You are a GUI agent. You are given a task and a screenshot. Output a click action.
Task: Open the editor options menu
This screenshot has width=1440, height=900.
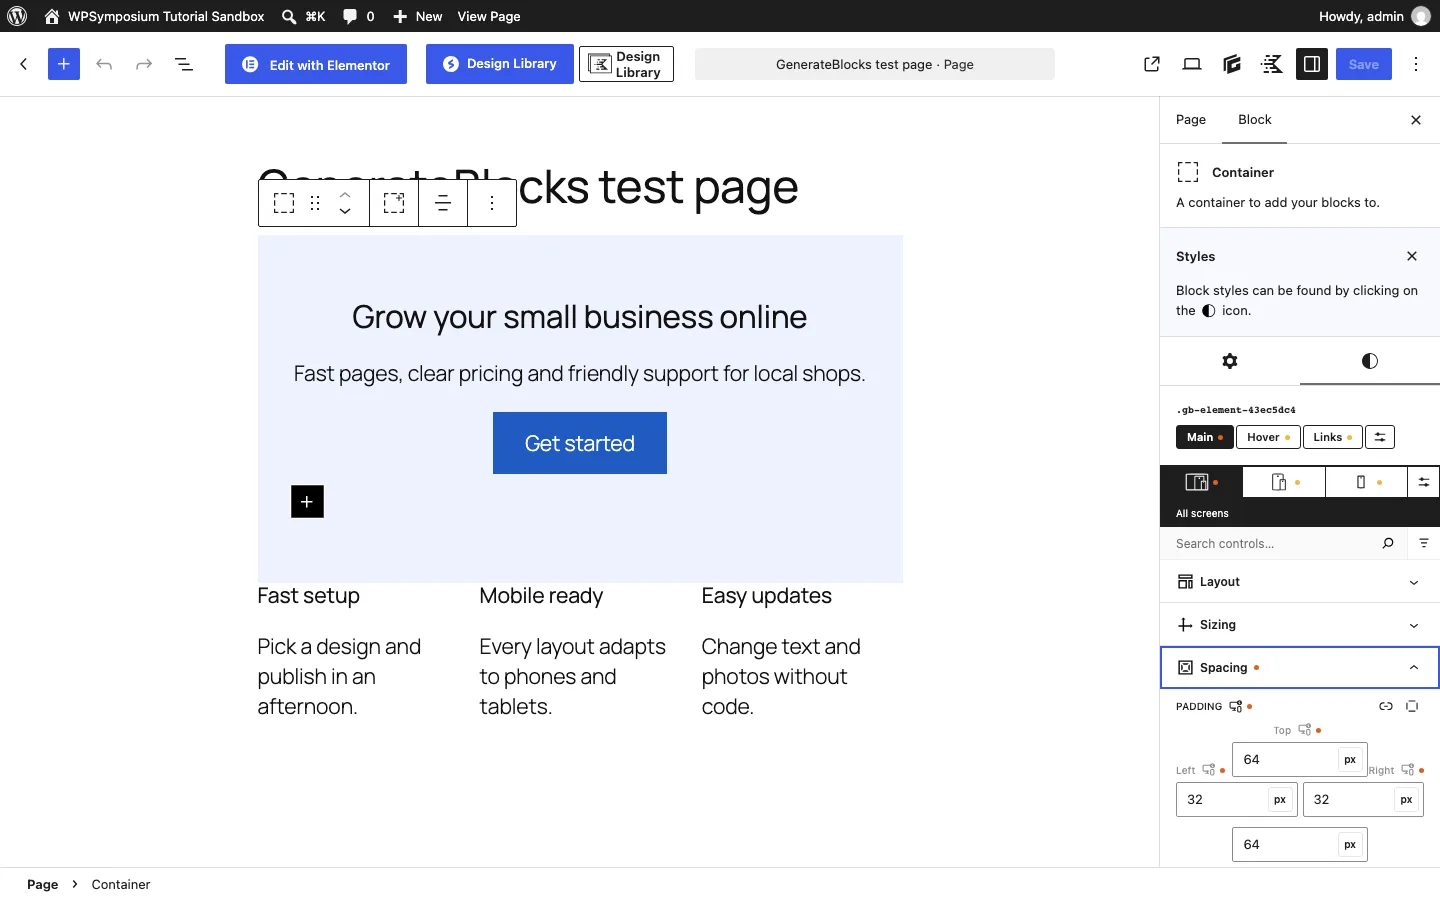(1417, 64)
